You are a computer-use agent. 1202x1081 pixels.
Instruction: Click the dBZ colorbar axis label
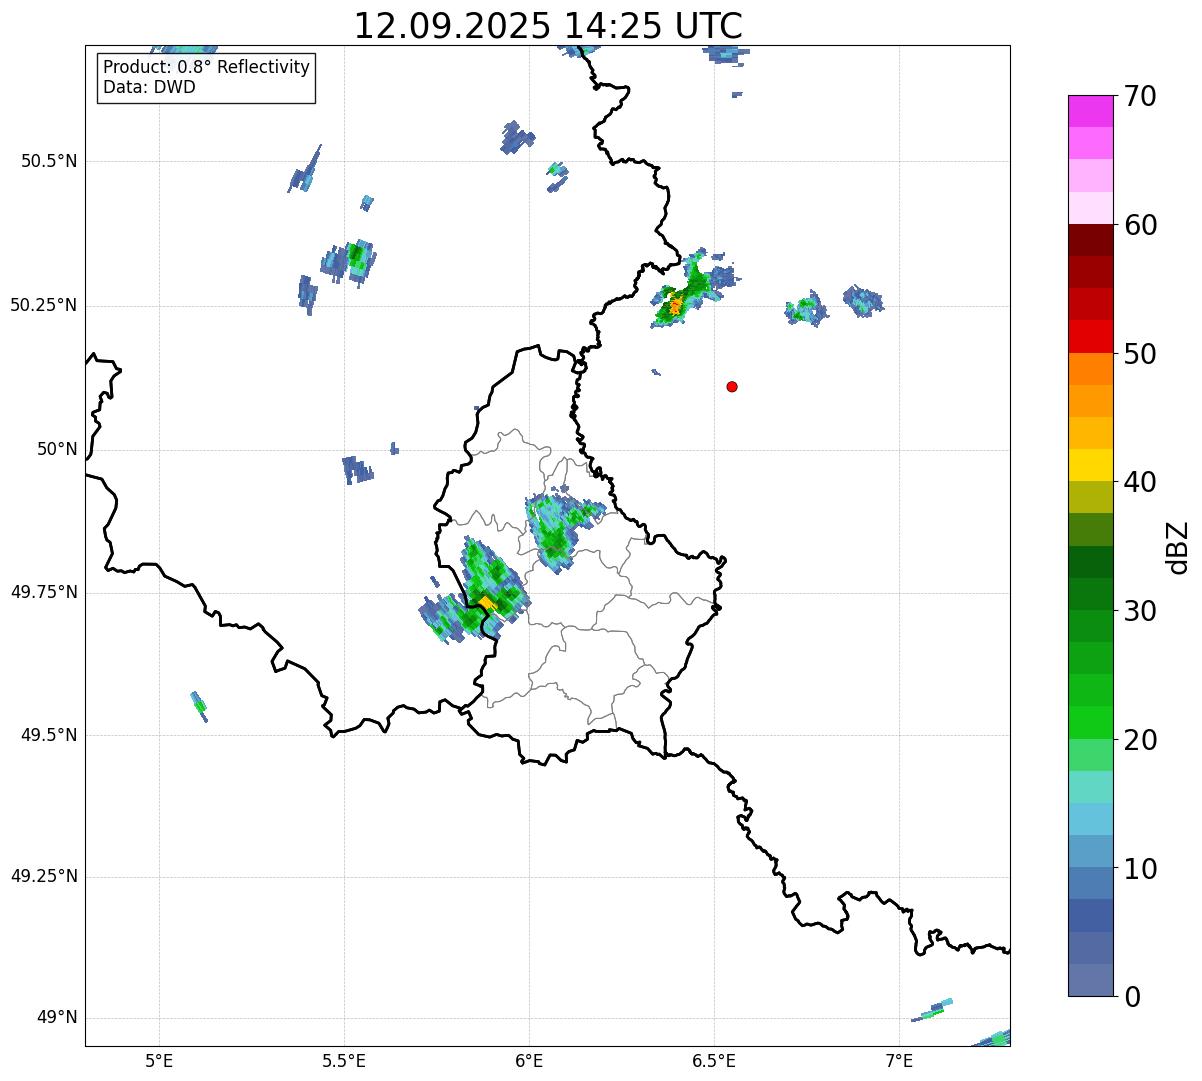click(1178, 547)
